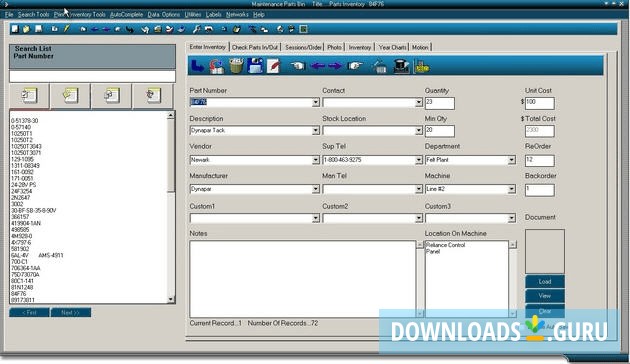The width and height of the screenshot is (630, 364).
Task: Click the new blank document icon in top toolbar
Action: click(x=15, y=29)
